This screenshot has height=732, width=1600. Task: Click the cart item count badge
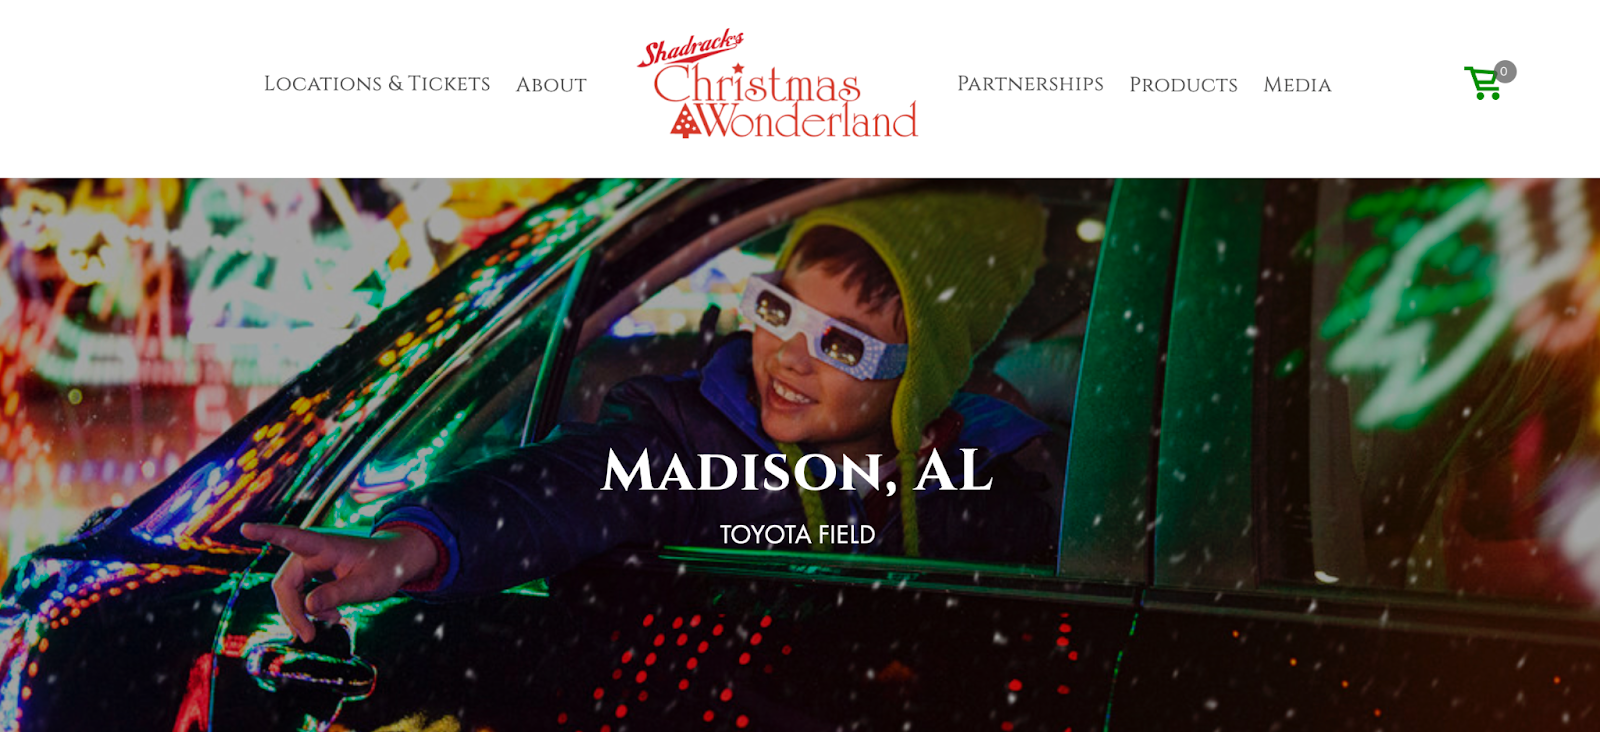click(1504, 72)
